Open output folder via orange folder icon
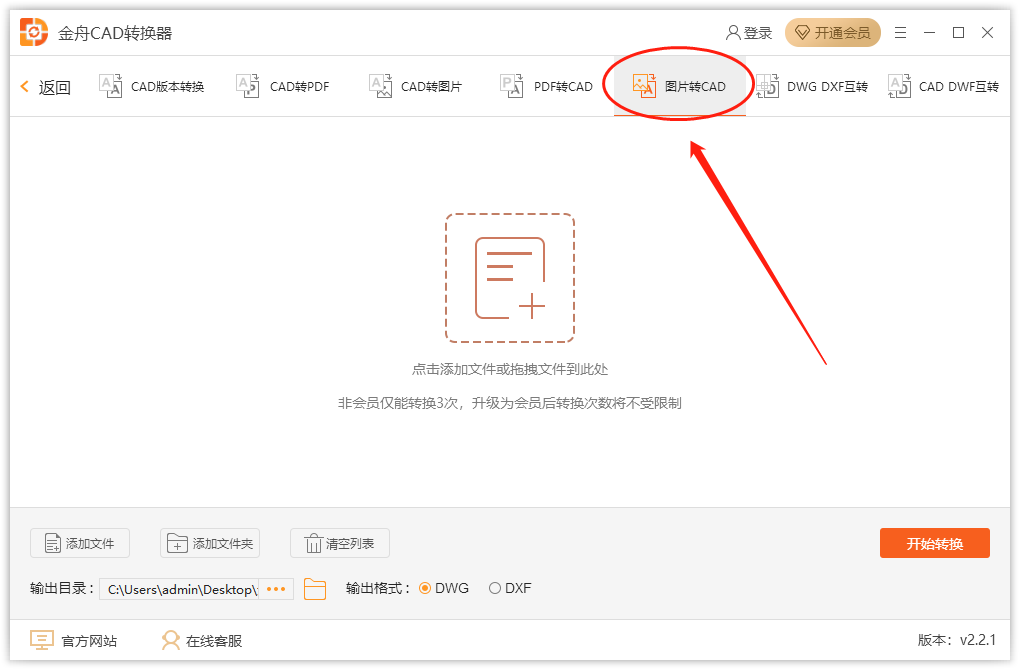Image resolution: width=1020 pixels, height=670 pixels. (315, 589)
